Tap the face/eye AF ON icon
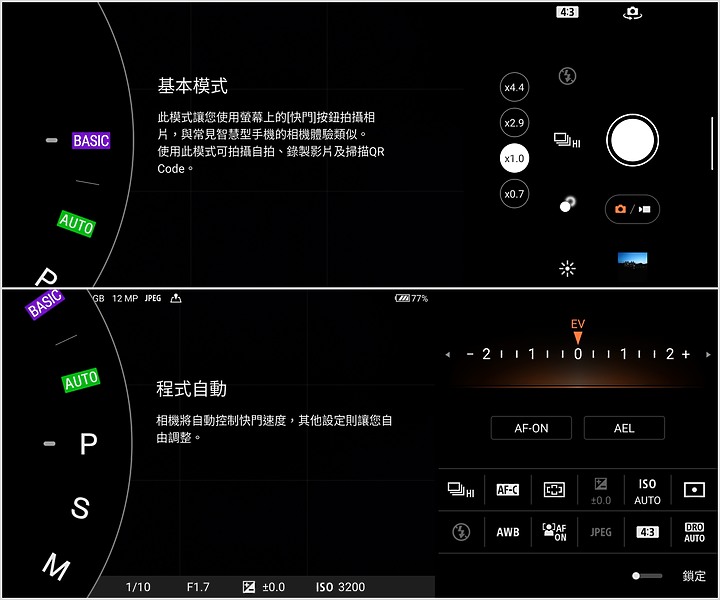720x600 pixels. click(x=554, y=532)
